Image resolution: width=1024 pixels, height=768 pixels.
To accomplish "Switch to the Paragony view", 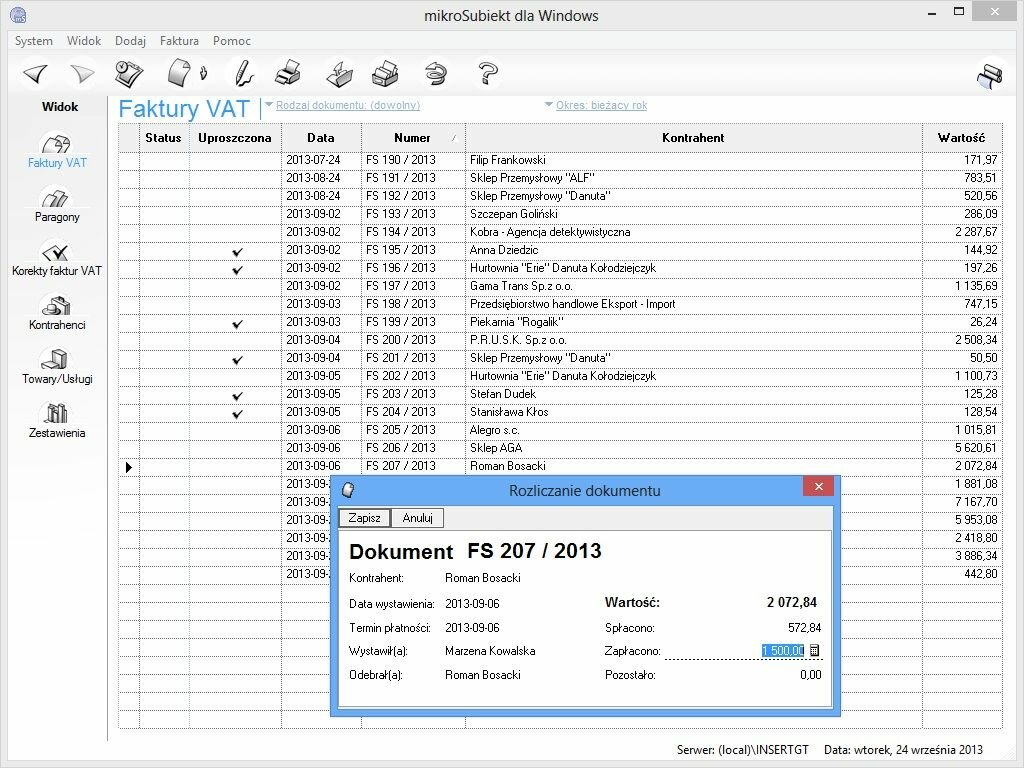I will (x=57, y=205).
